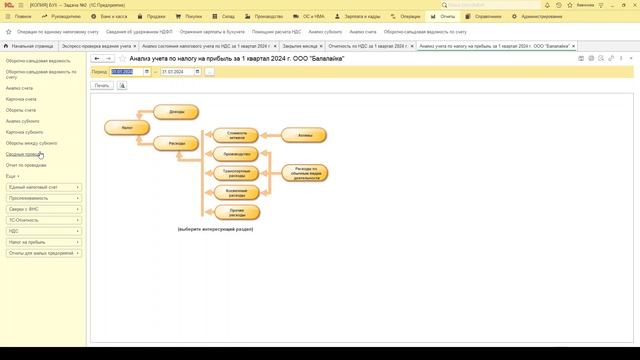Click the back arrow navigation button
The width and height of the screenshot is (640, 360).
pyautogui.click(x=97, y=59)
